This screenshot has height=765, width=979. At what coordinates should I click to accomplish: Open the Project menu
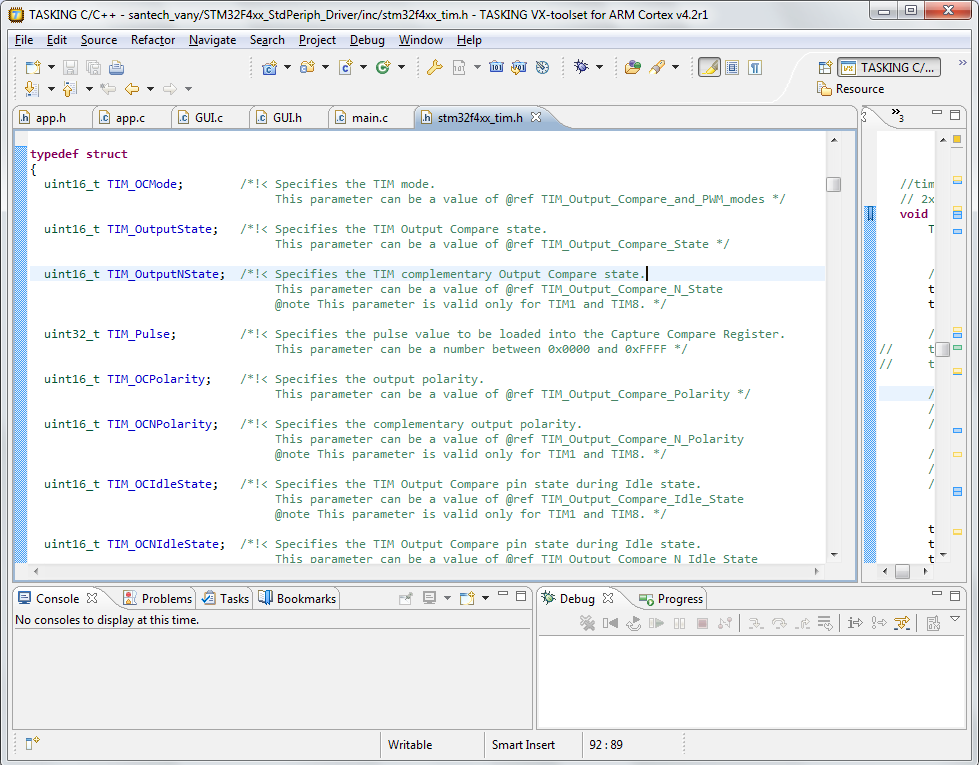click(x=317, y=40)
